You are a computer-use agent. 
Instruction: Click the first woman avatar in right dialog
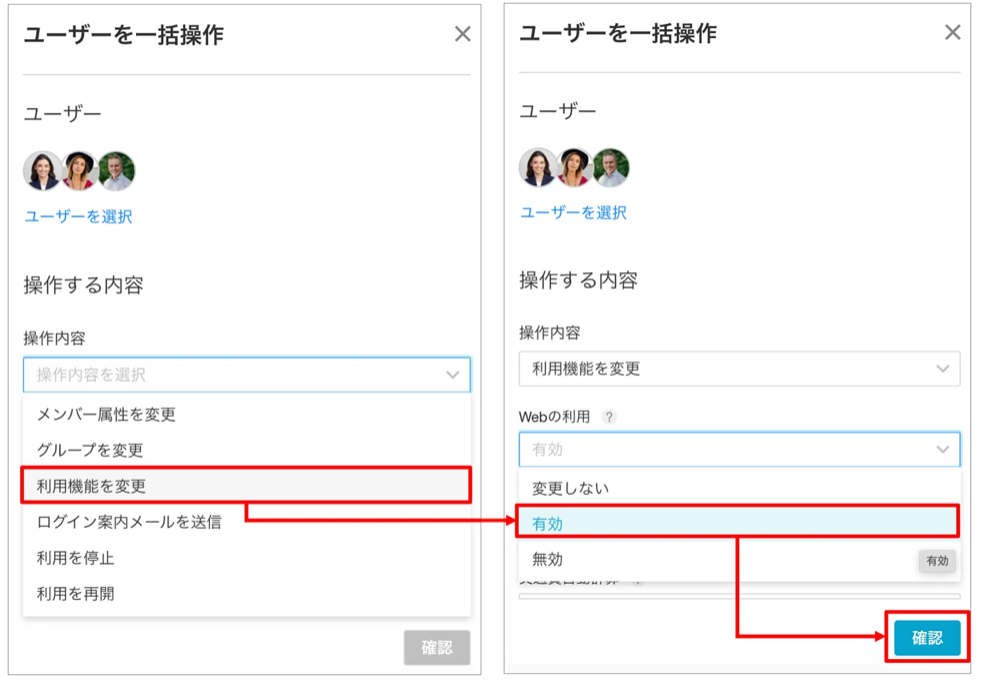tap(538, 167)
